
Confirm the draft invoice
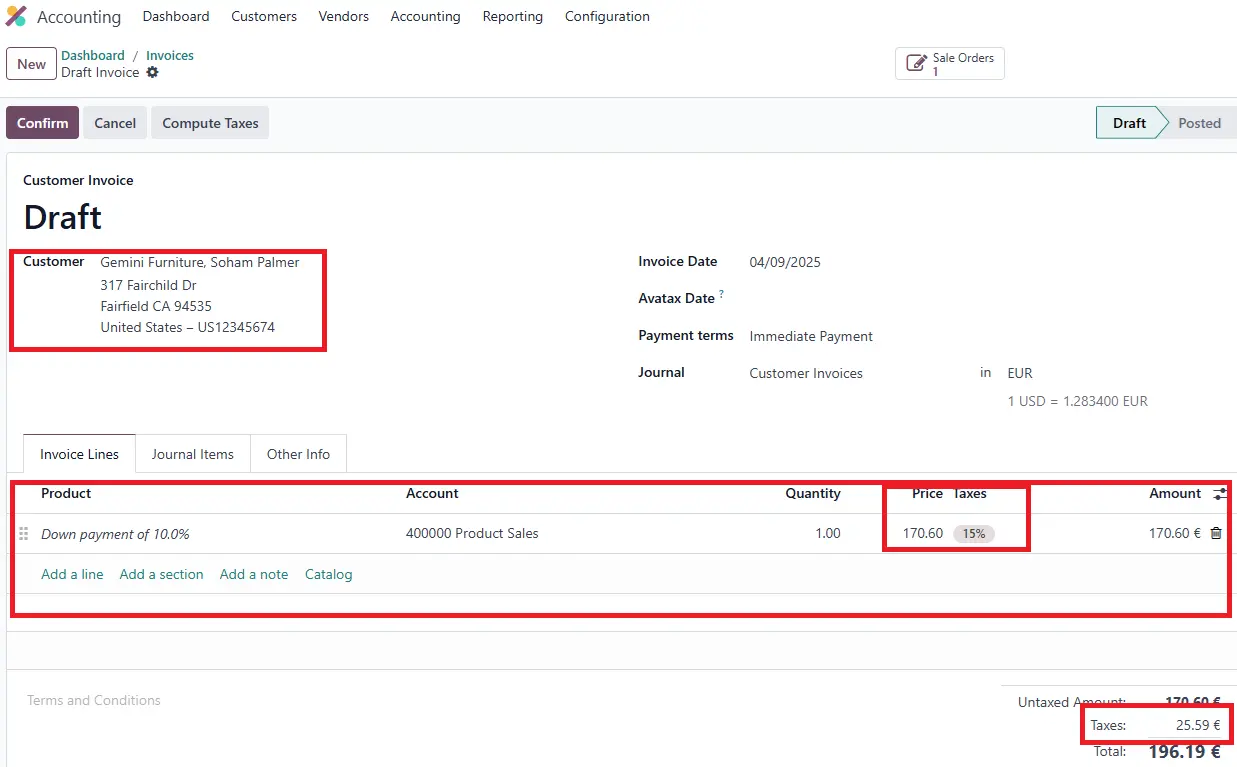pos(43,123)
